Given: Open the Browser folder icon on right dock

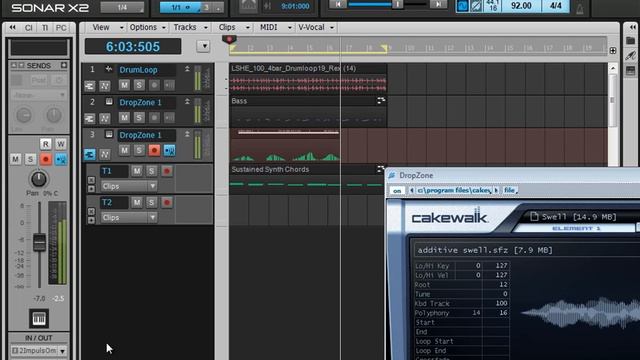Looking at the screenshot, I should click(x=631, y=41).
